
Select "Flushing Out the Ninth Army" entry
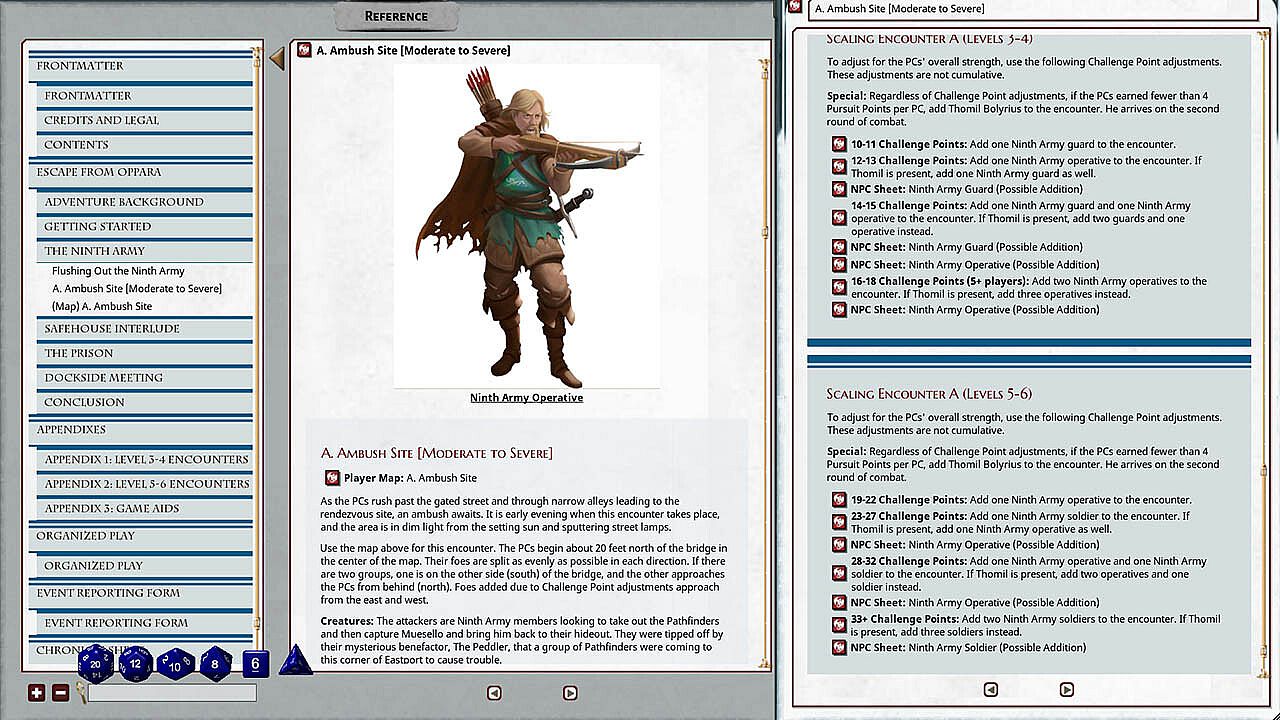(118, 271)
